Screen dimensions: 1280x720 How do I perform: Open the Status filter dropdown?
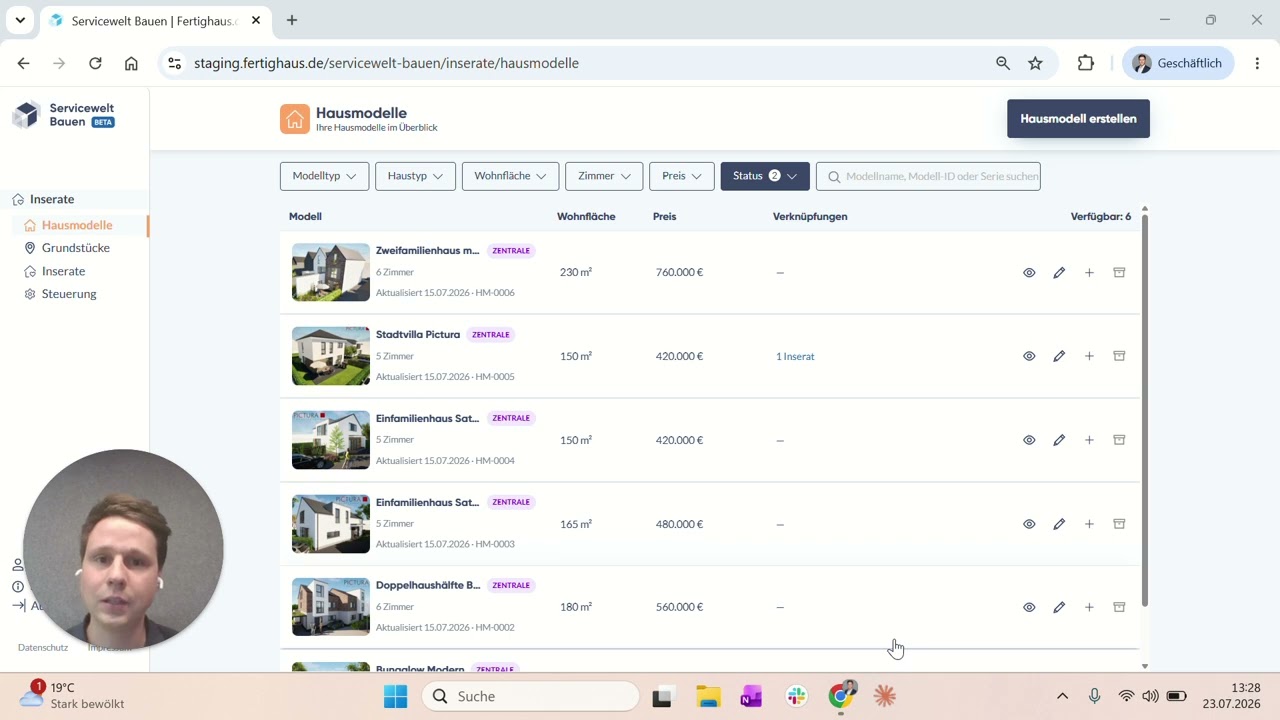coord(765,176)
